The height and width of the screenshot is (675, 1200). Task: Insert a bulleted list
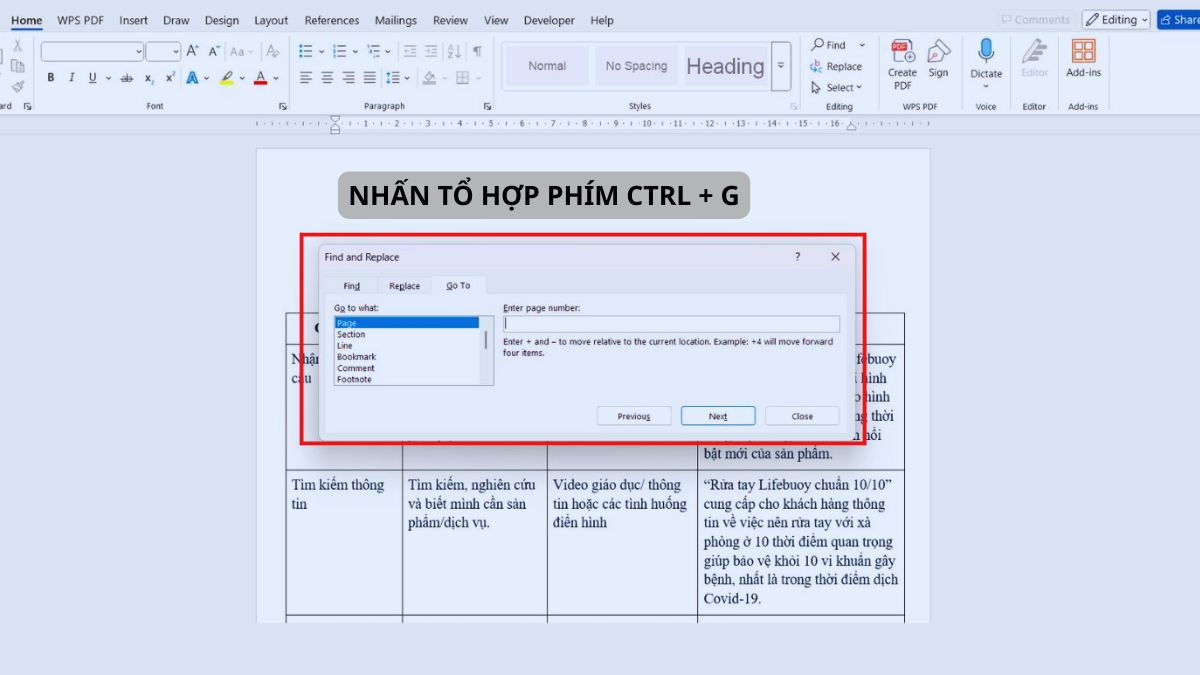click(x=305, y=51)
